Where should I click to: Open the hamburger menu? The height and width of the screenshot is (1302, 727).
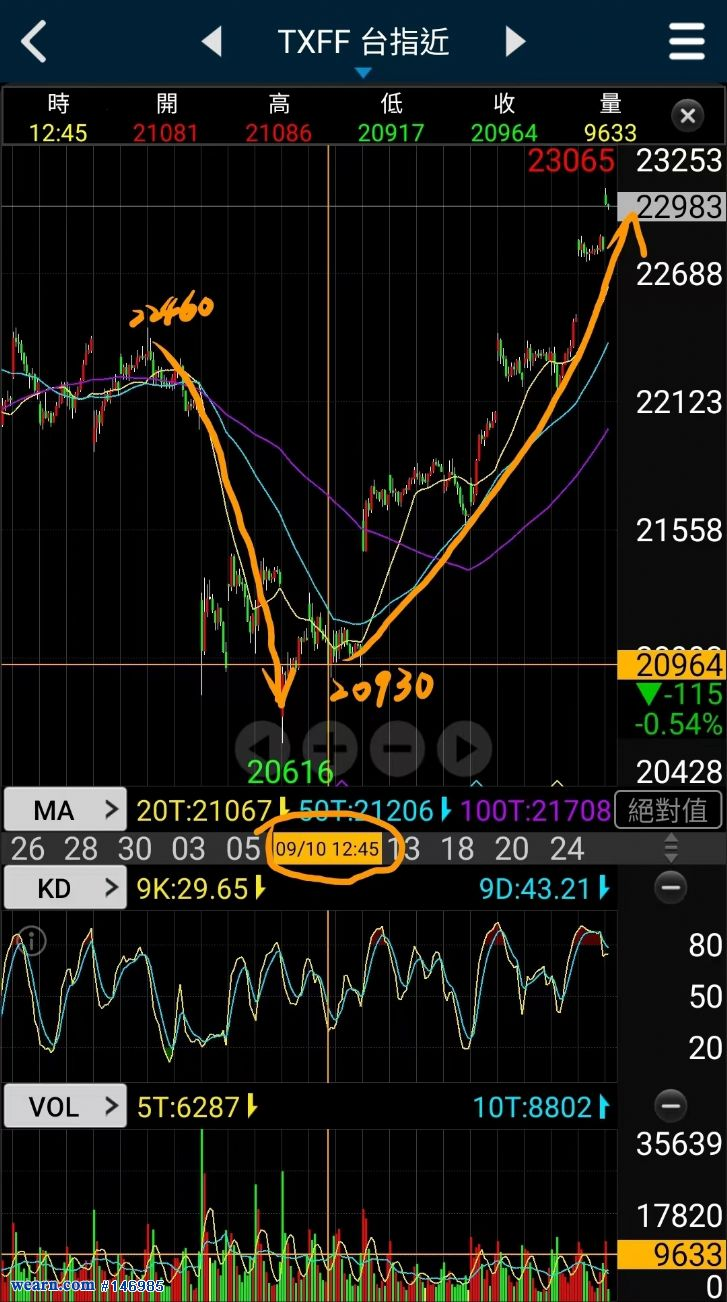pyautogui.click(x=687, y=42)
